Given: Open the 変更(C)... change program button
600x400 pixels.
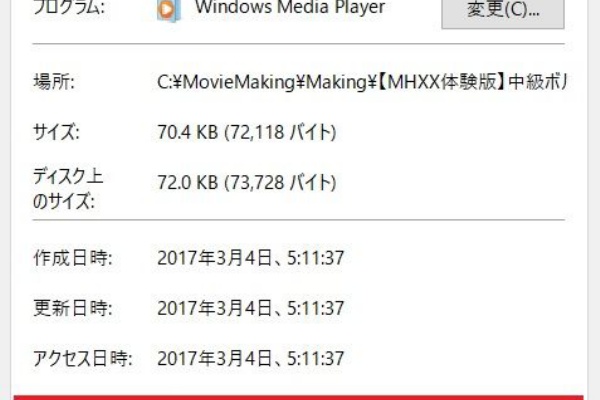Looking at the screenshot, I should 503,11.
